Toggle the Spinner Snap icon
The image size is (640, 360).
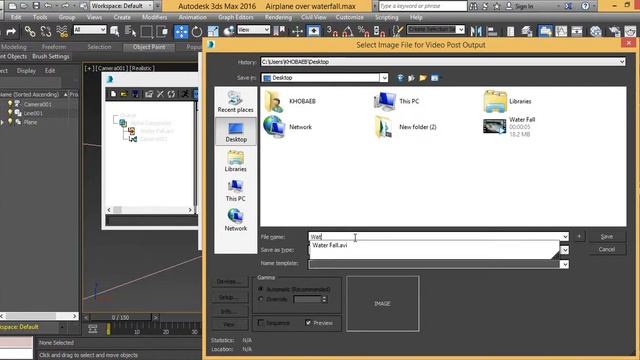coord(379,31)
